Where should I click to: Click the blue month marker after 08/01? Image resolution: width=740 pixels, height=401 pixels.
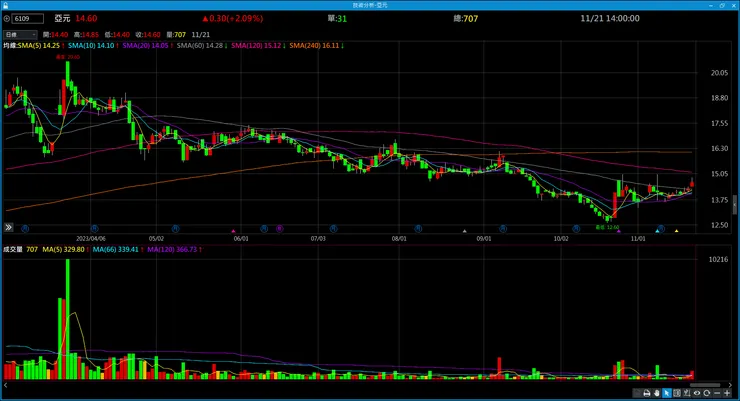(x=418, y=228)
